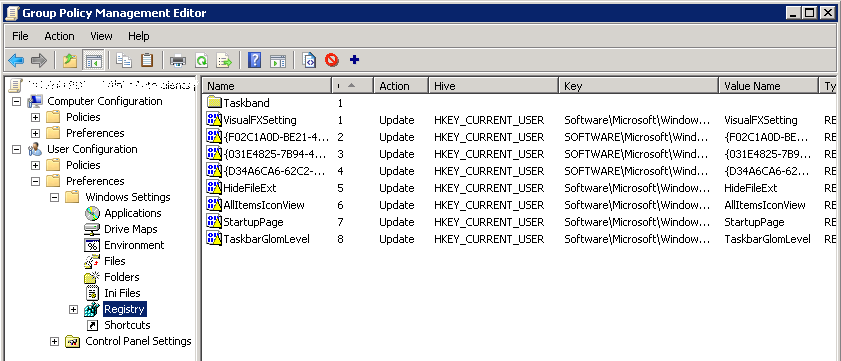Select the User Configuration tree node
The height and width of the screenshot is (361, 841).
(x=92, y=149)
